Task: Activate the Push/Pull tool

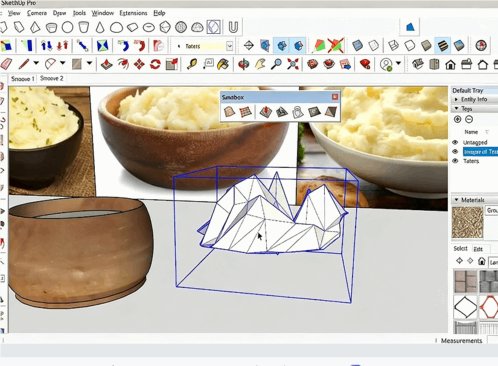Action: pos(106,64)
